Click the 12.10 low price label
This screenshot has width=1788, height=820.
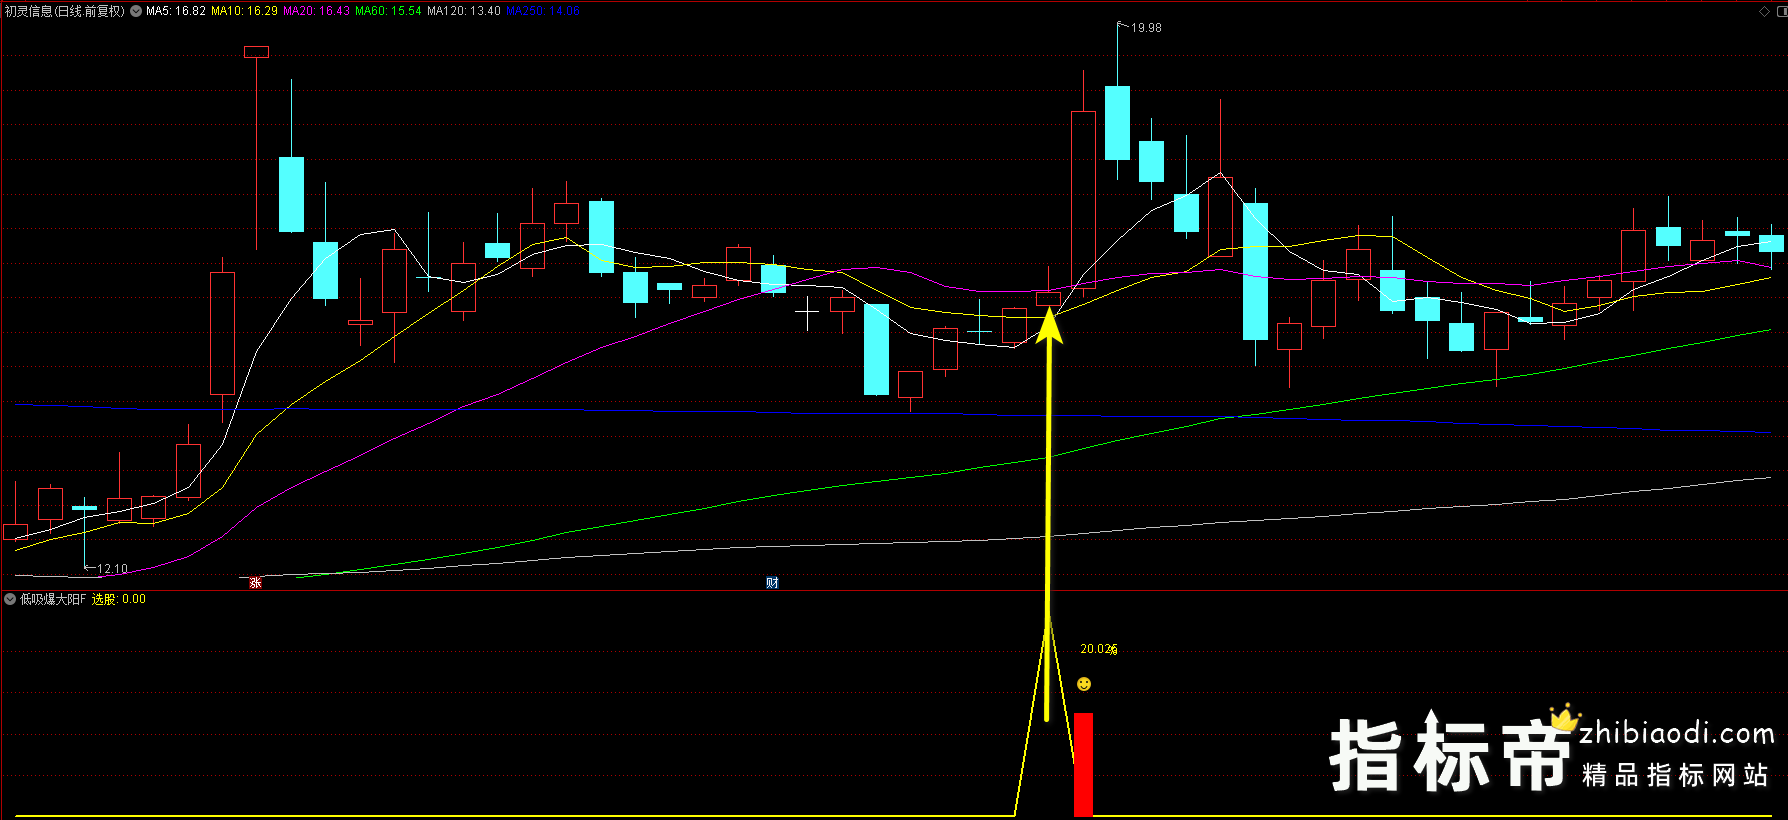click(x=112, y=569)
